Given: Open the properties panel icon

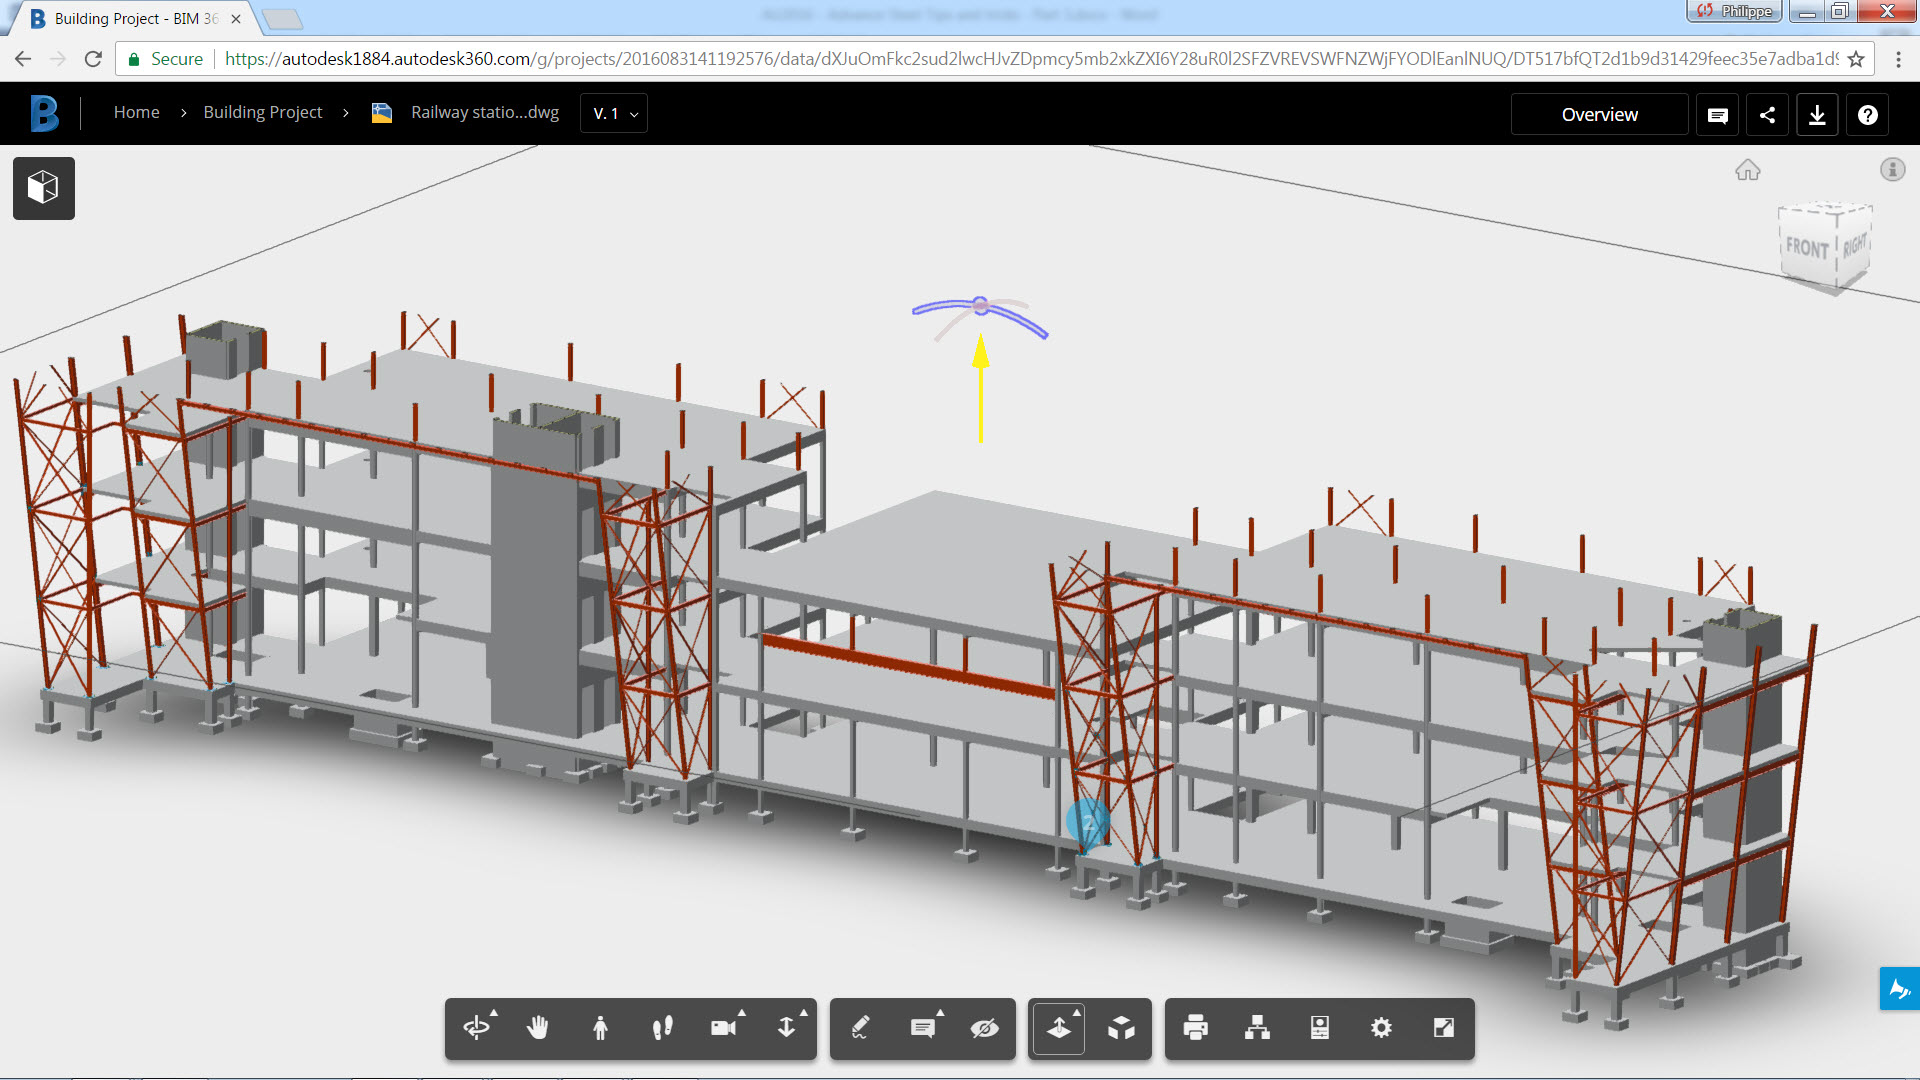Looking at the screenshot, I should coord(1319,1028).
